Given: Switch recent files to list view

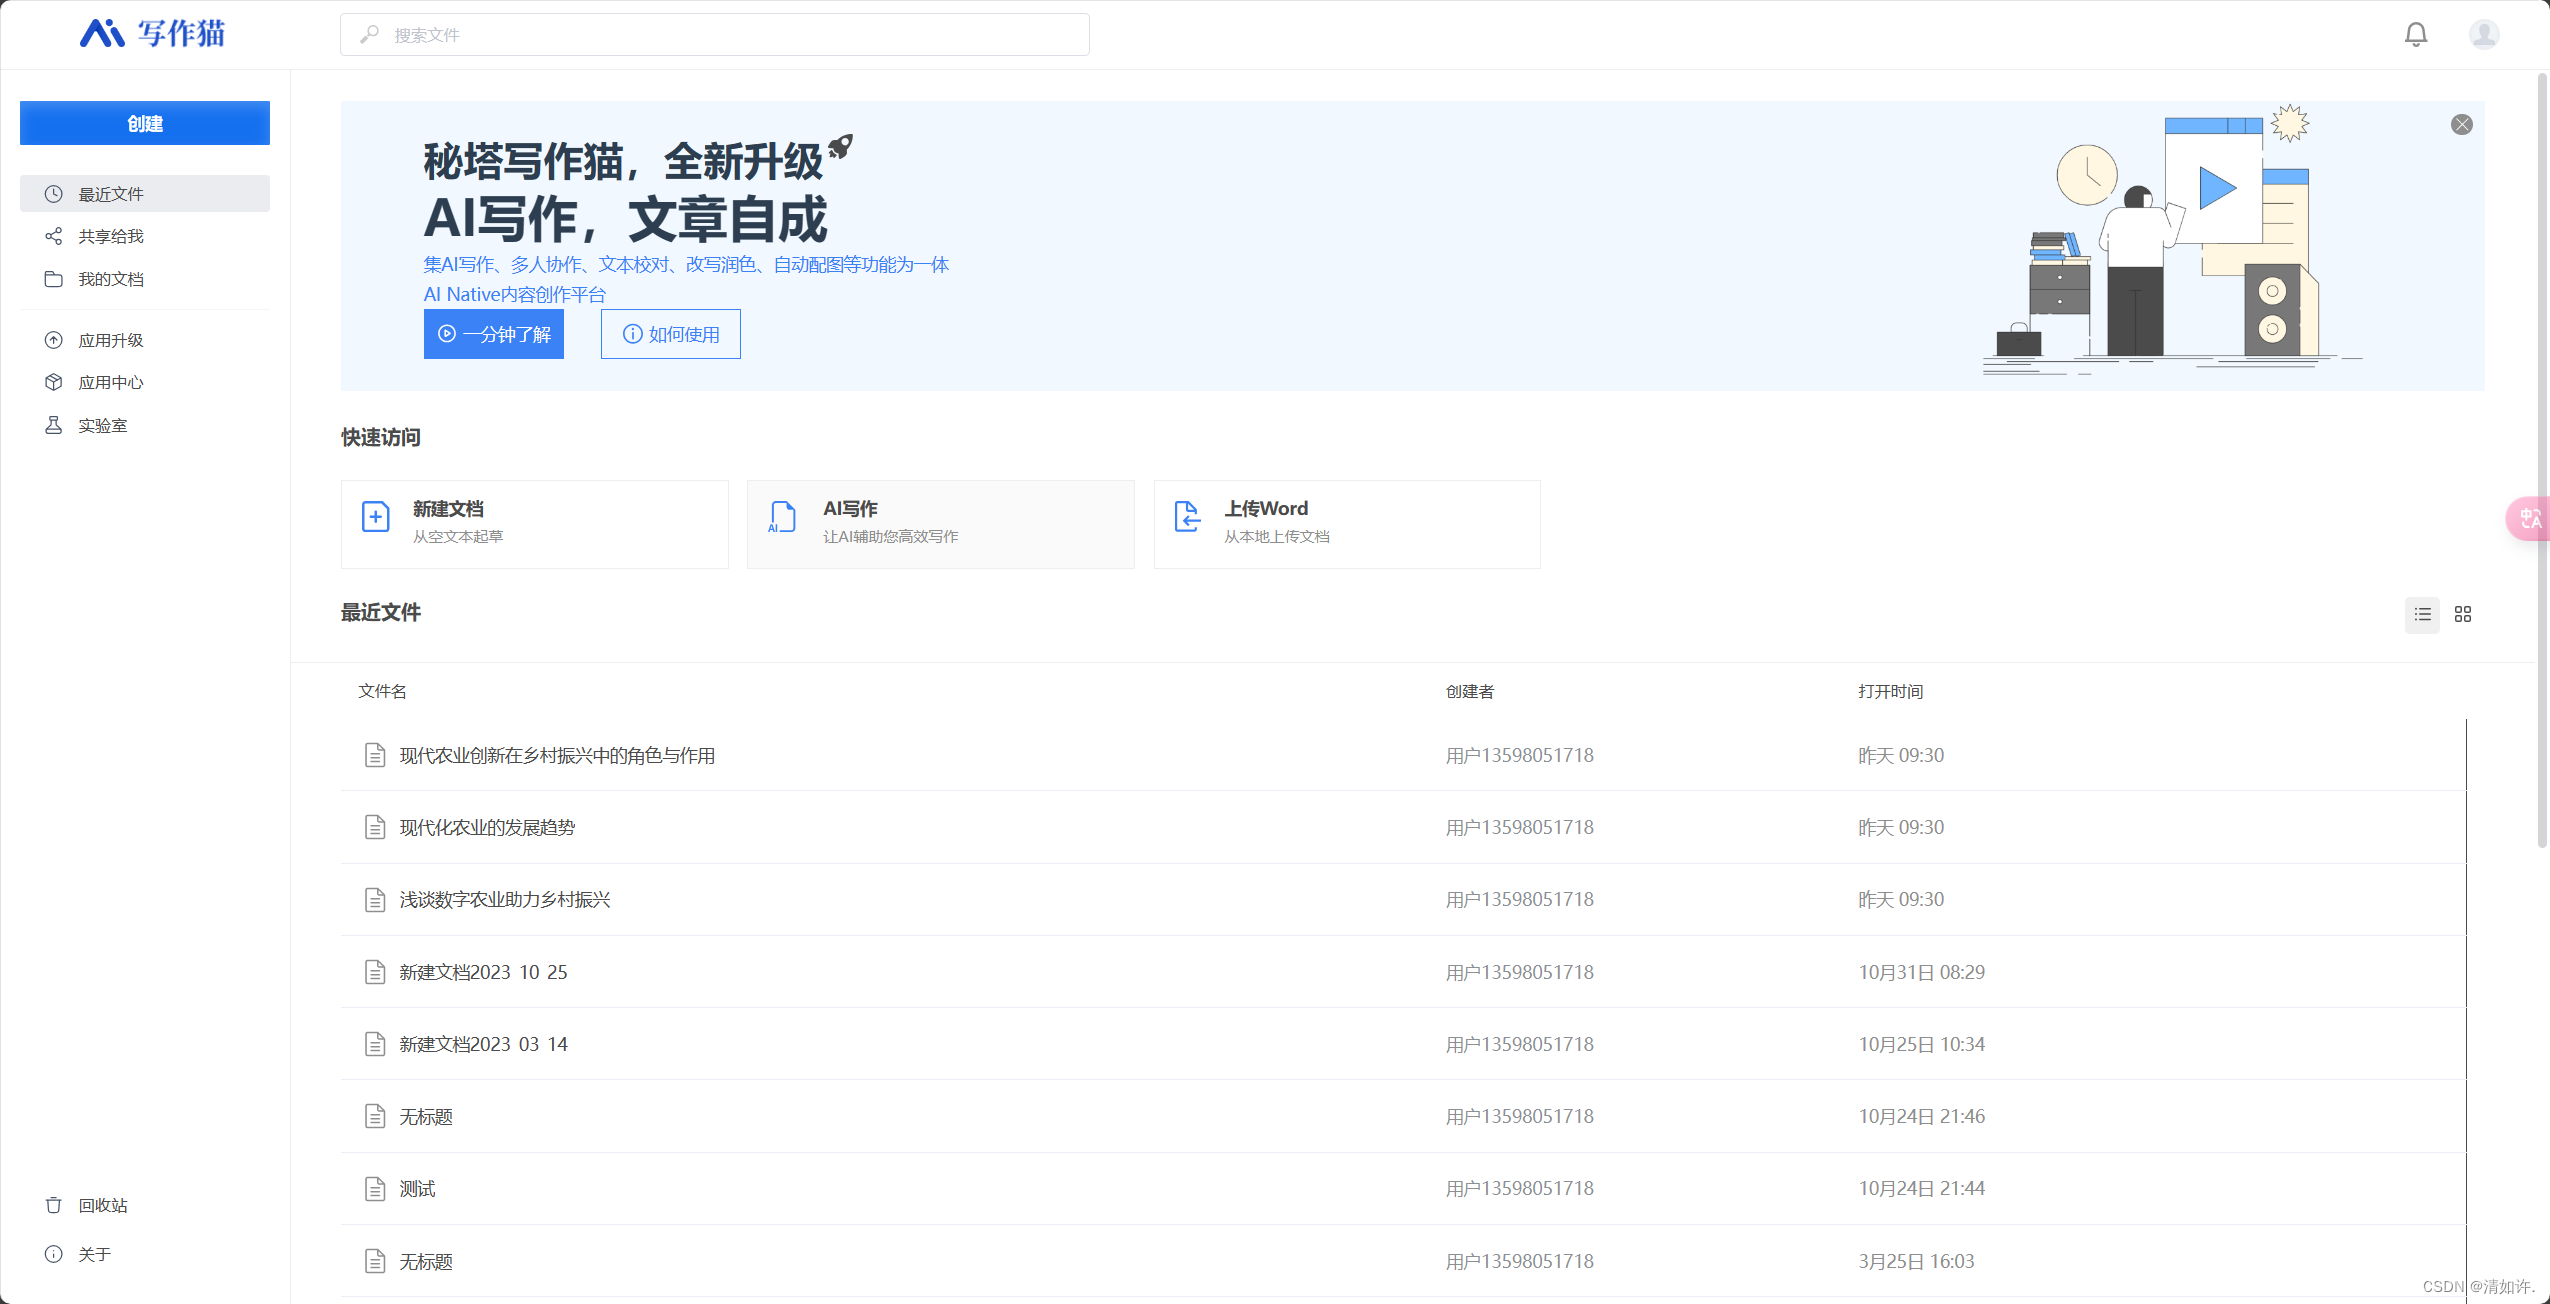Looking at the screenshot, I should pyautogui.click(x=2421, y=614).
